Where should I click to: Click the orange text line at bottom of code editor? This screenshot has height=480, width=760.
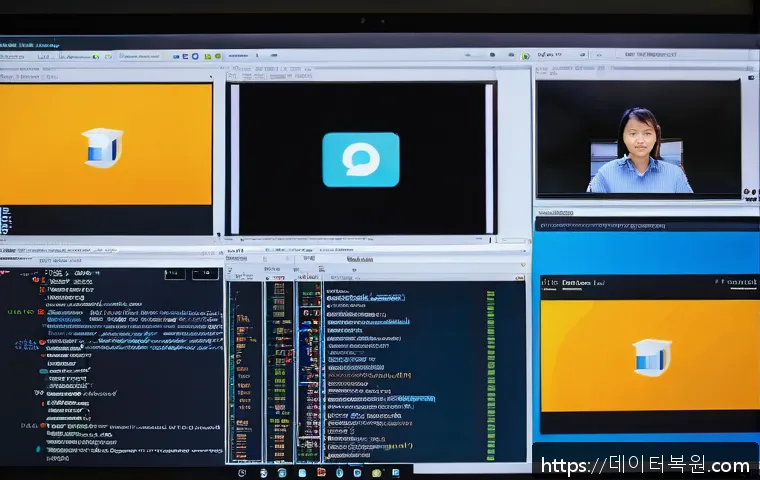[370, 447]
